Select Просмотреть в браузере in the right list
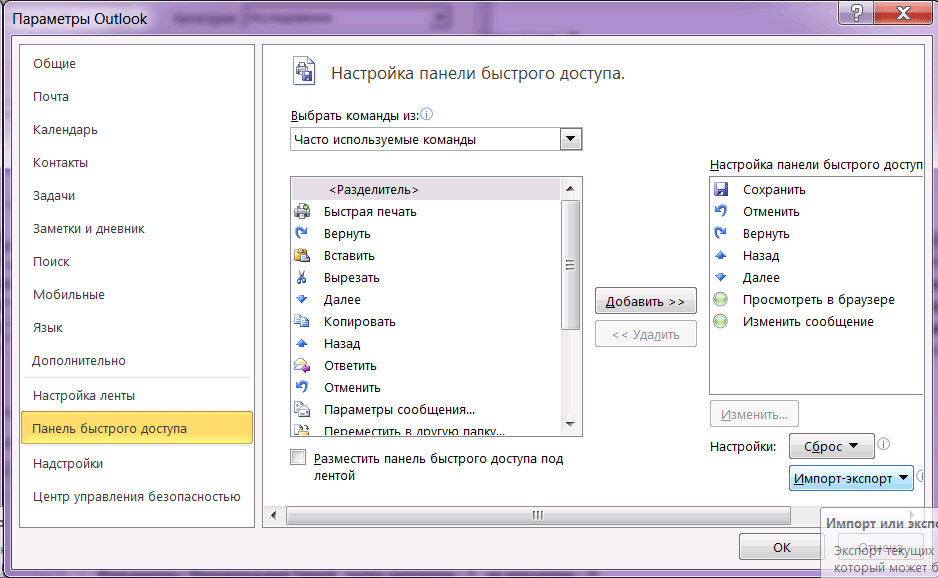The image size is (938, 578). click(817, 299)
